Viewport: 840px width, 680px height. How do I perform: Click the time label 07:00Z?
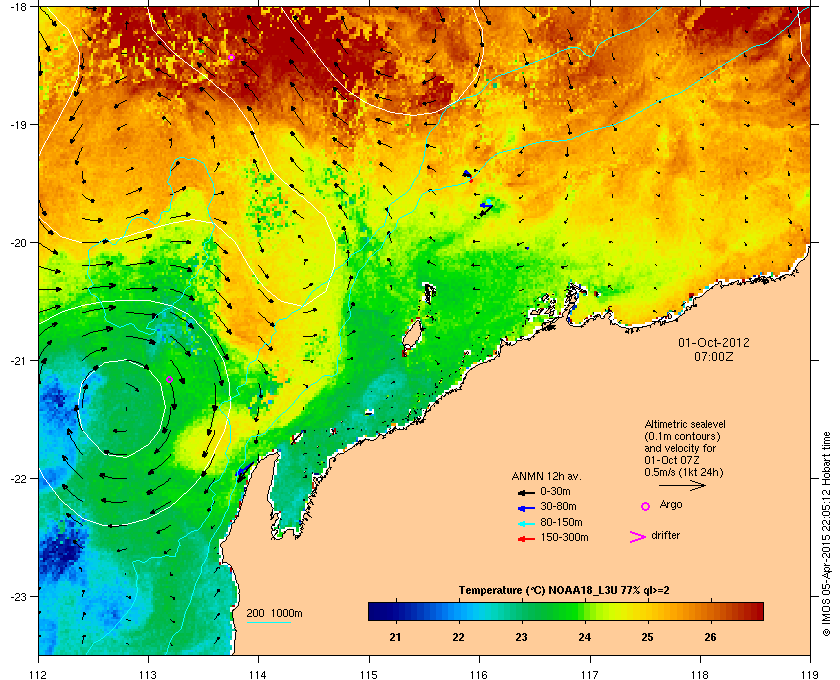tap(714, 356)
